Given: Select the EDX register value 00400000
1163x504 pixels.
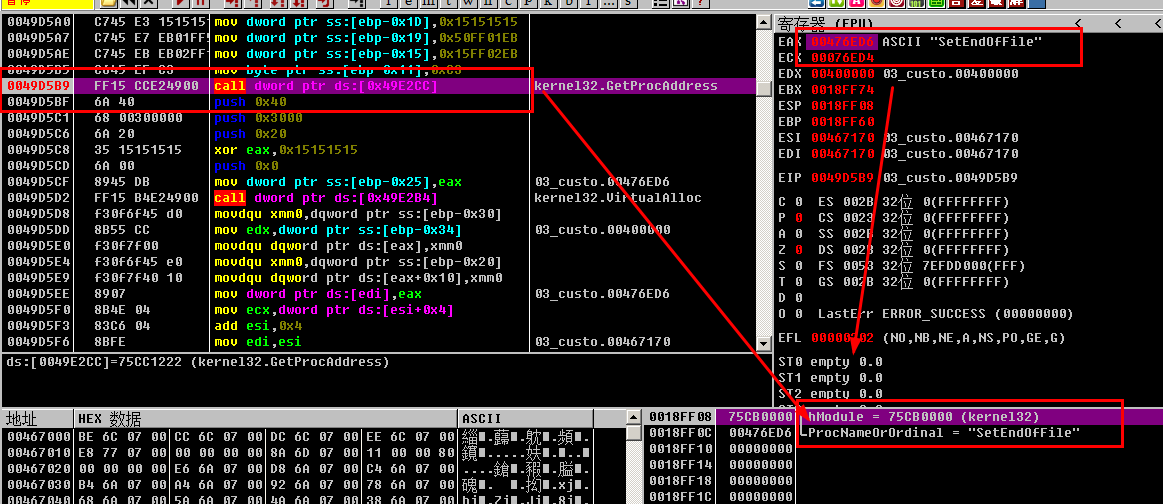Looking at the screenshot, I should pyautogui.click(x=843, y=74).
